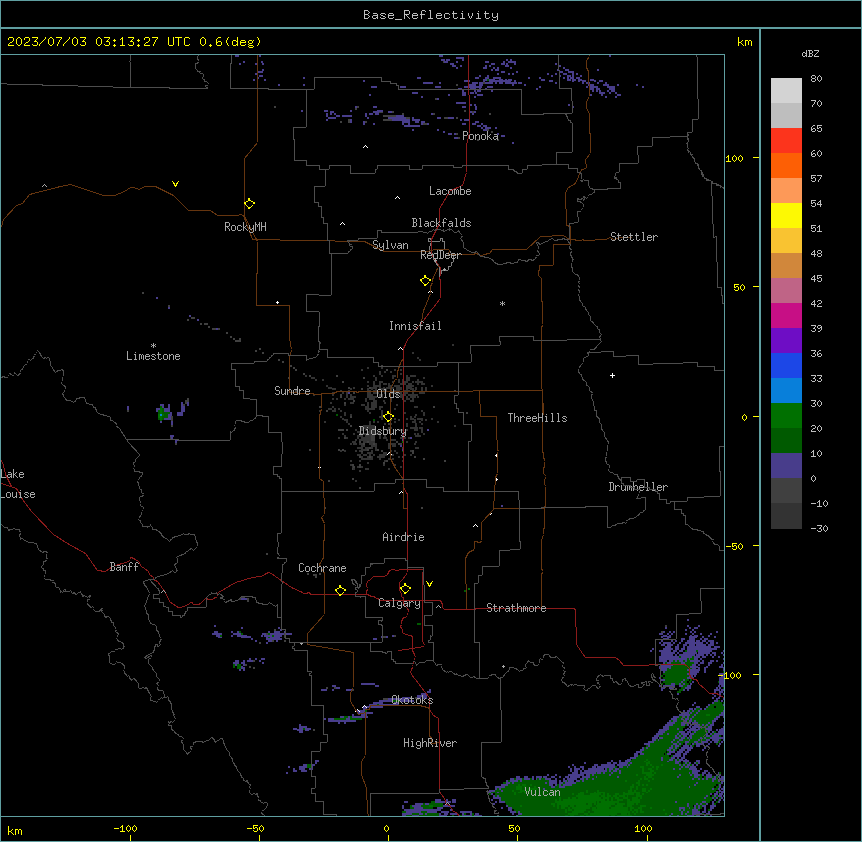Click the Strathmore city label

click(x=516, y=608)
